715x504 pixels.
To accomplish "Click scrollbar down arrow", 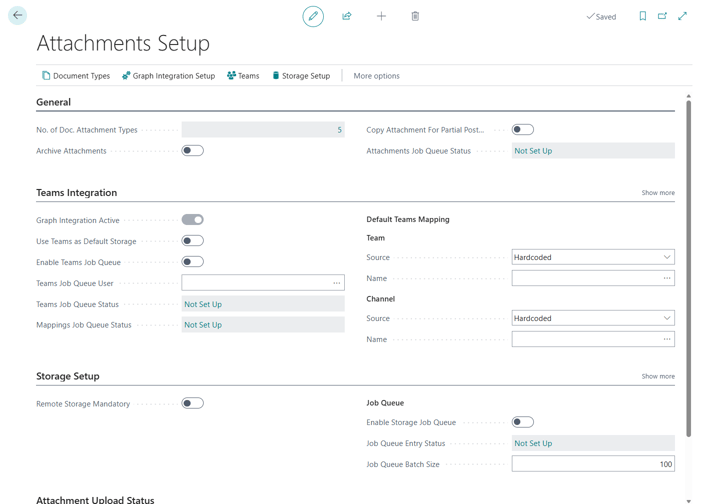I will [x=689, y=501].
